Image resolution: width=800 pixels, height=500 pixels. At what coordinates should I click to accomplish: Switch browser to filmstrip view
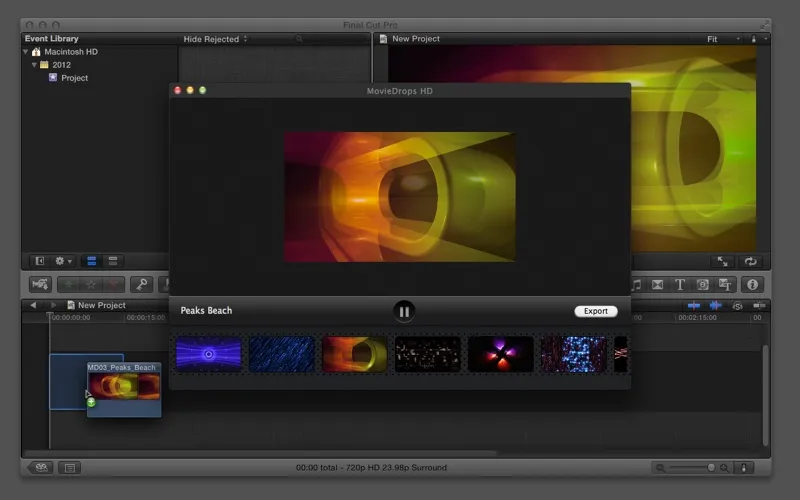(x=92, y=261)
